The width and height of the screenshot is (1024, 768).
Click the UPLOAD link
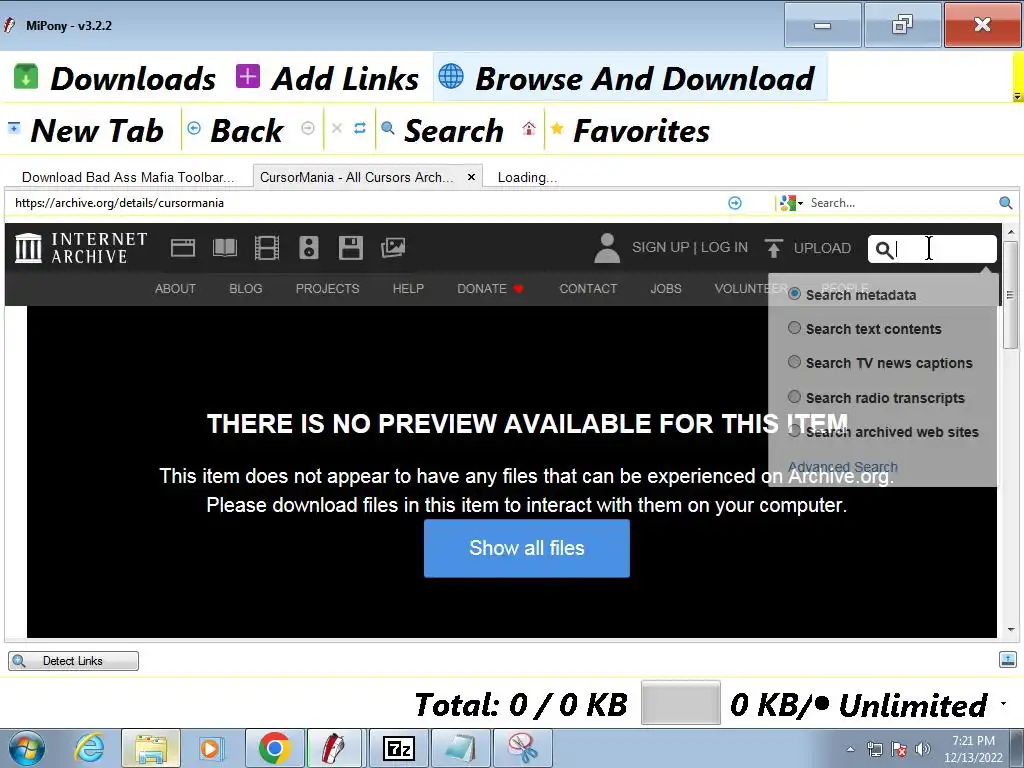tap(808, 248)
